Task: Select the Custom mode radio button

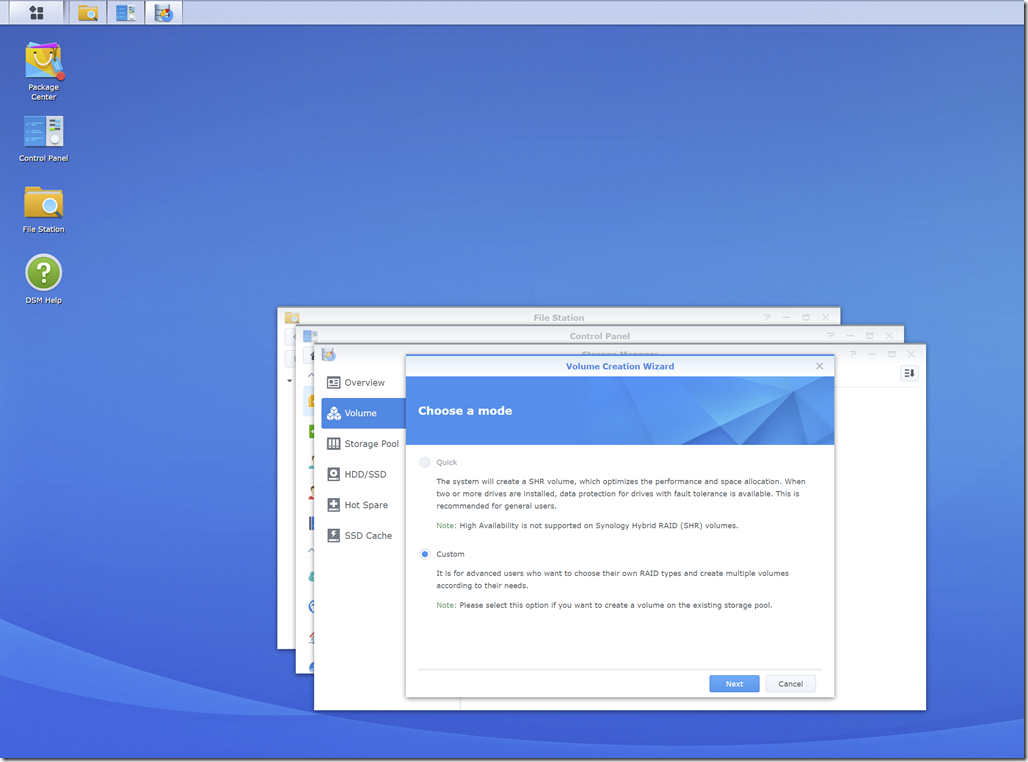Action: click(425, 554)
